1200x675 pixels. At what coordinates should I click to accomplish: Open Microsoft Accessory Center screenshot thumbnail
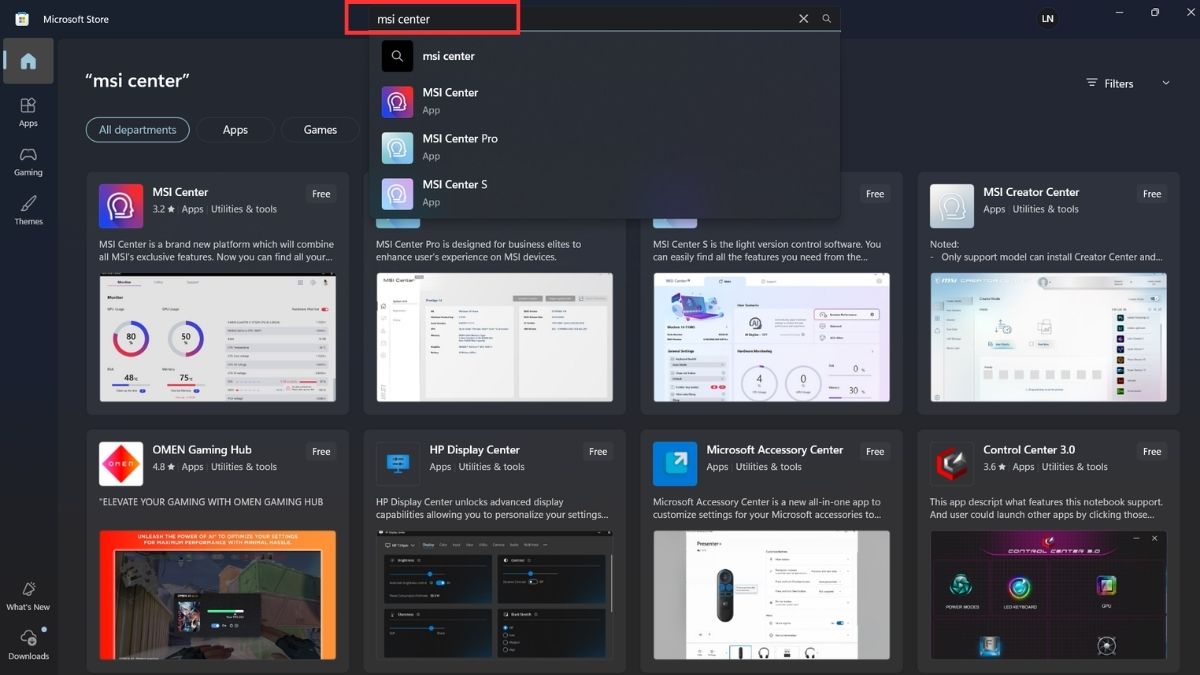(x=771, y=595)
